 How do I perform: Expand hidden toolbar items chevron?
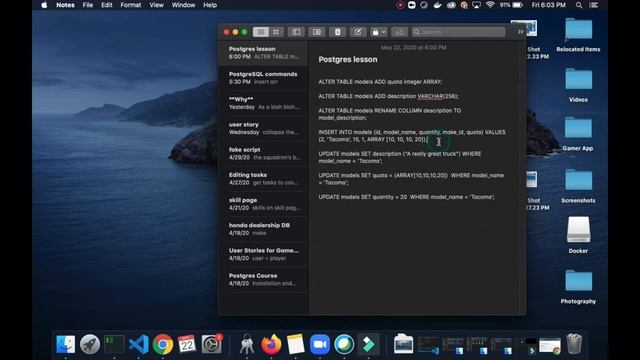tap(520, 32)
